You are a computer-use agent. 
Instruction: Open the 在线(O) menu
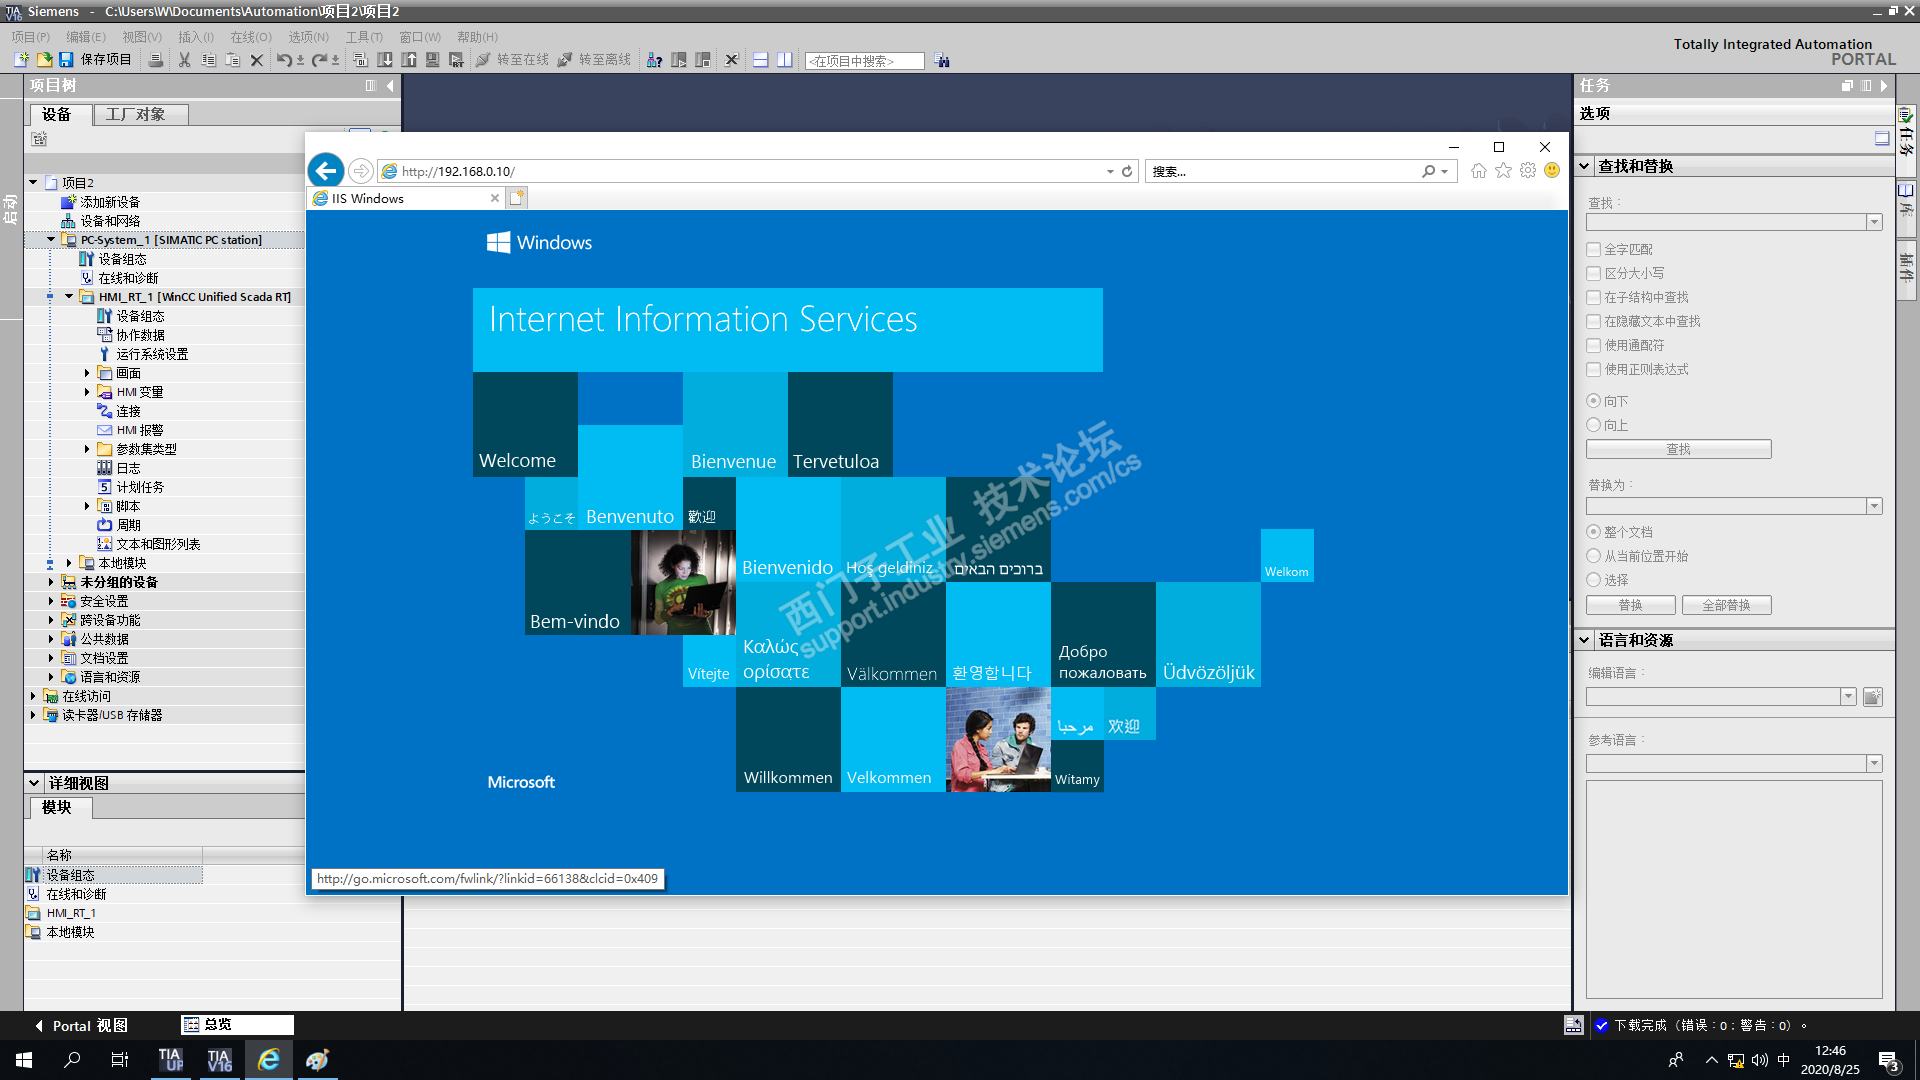click(x=250, y=37)
